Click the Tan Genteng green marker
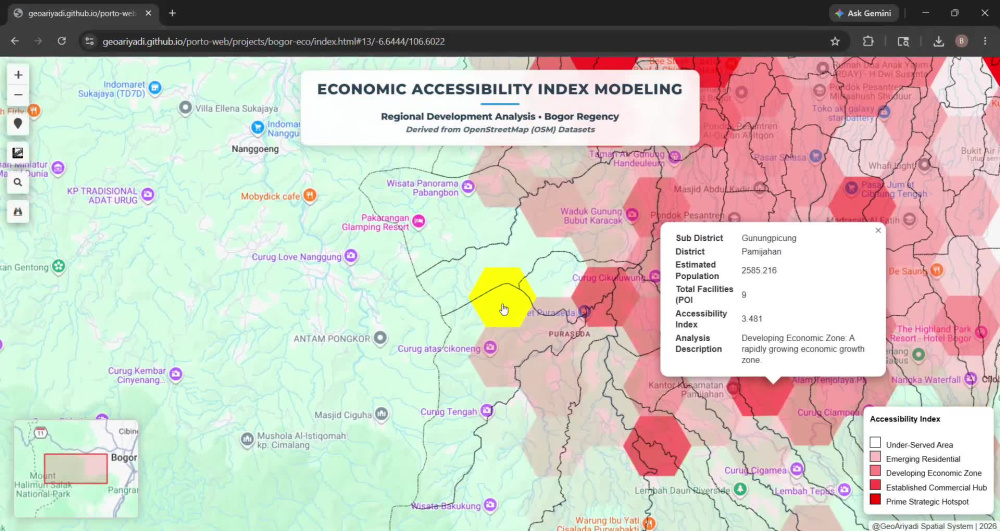 coord(59,266)
